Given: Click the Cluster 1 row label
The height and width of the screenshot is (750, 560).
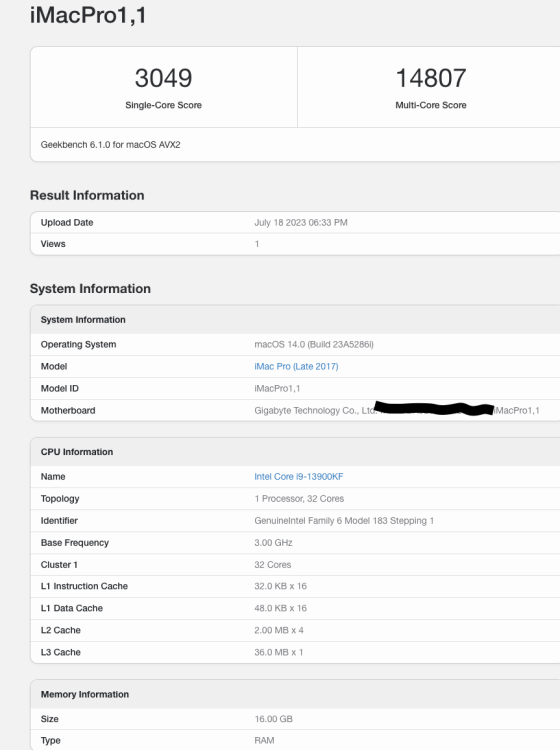Looking at the screenshot, I should pos(59,564).
